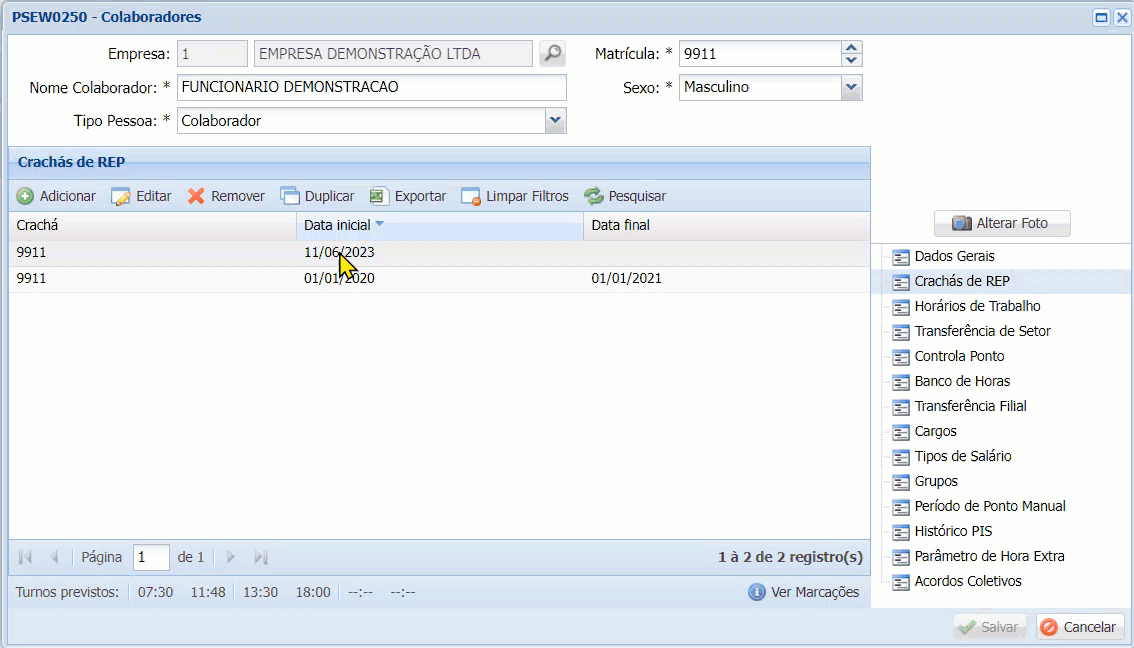This screenshot has height=648, width=1134.
Task: Click the Adicionar icon to add a crachá
Action: tap(27, 196)
